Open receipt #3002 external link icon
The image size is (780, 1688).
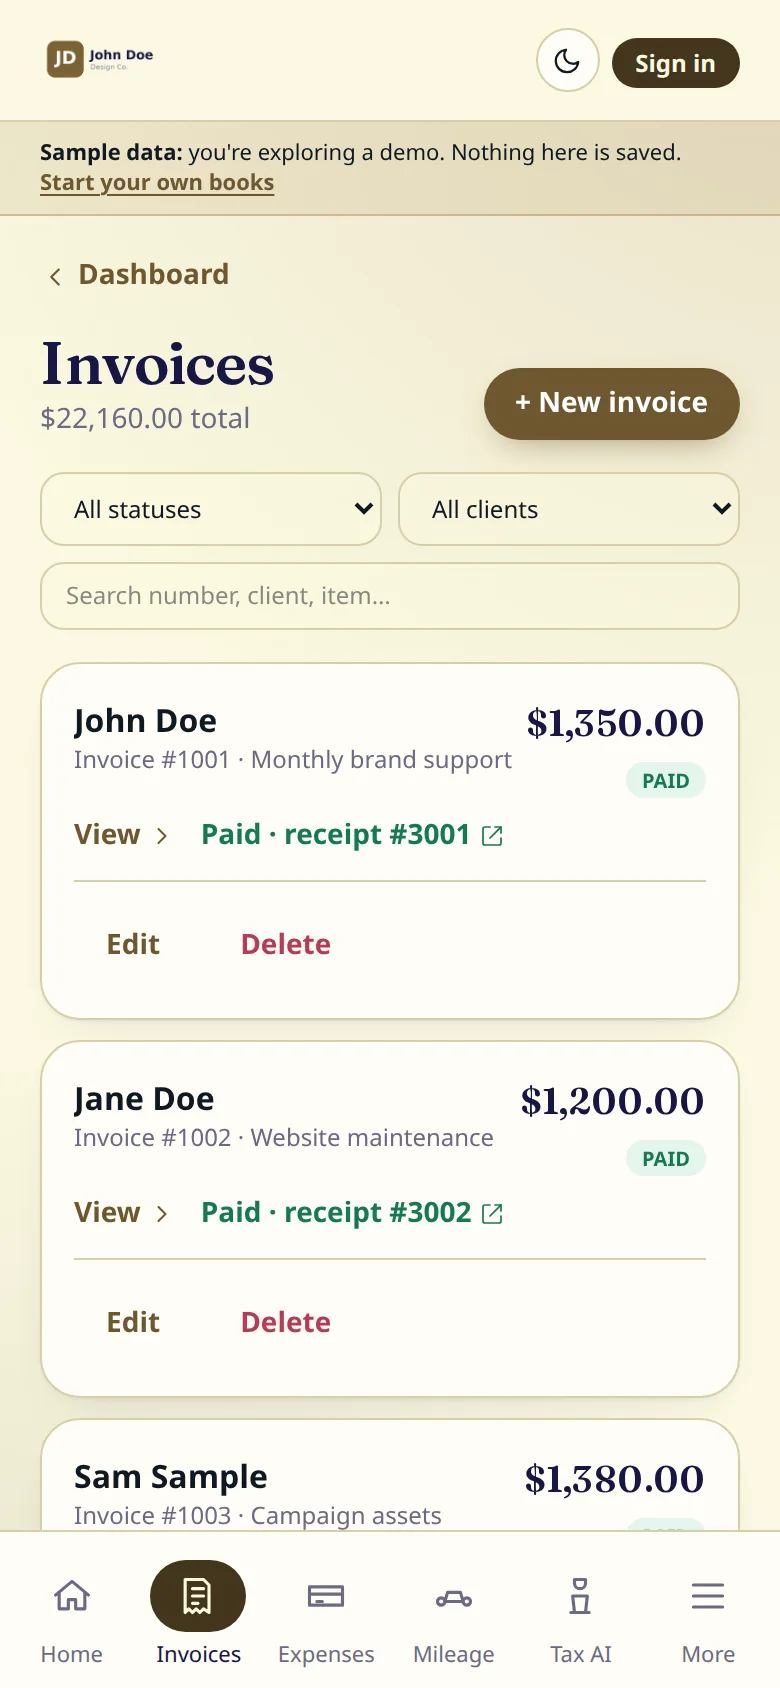pos(492,1214)
